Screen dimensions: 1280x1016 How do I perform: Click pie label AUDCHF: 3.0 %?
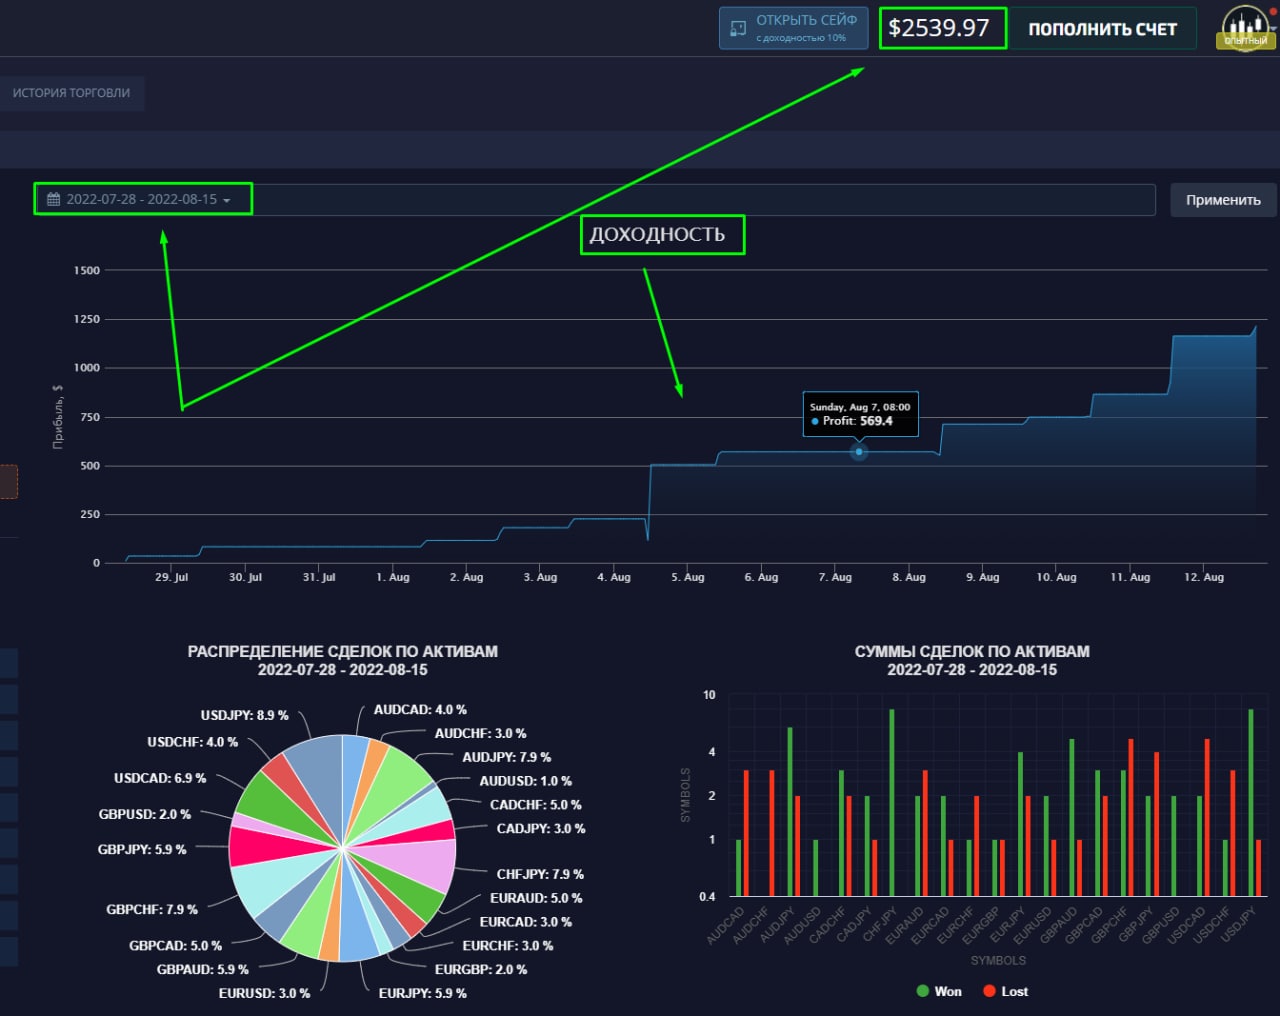[x=481, y=733]
